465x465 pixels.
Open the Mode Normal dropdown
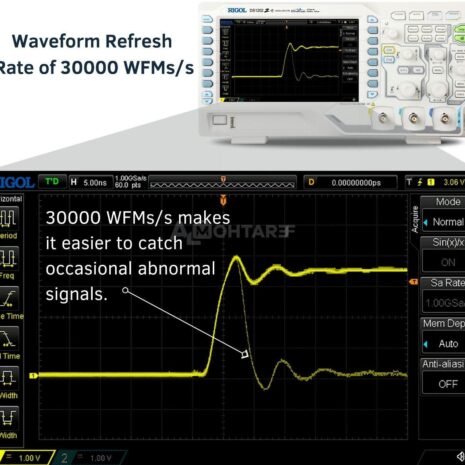pyautogui.click(x=444, y=222)
